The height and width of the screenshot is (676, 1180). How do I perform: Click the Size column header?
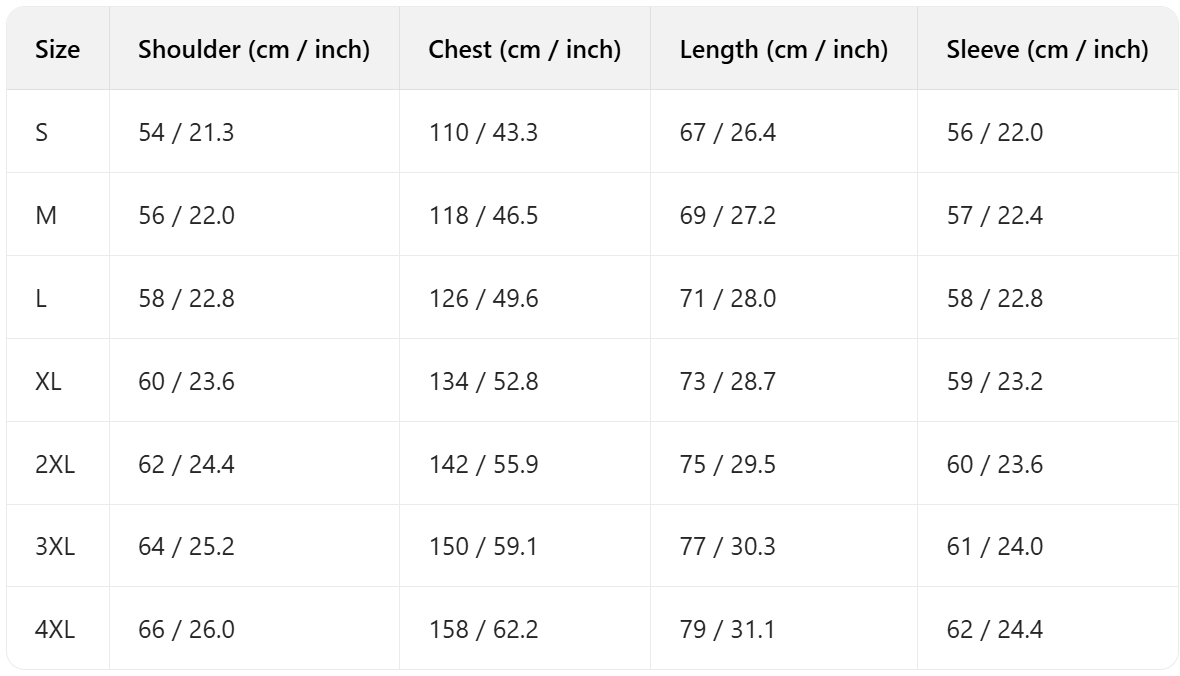click(x=57, y=49)
